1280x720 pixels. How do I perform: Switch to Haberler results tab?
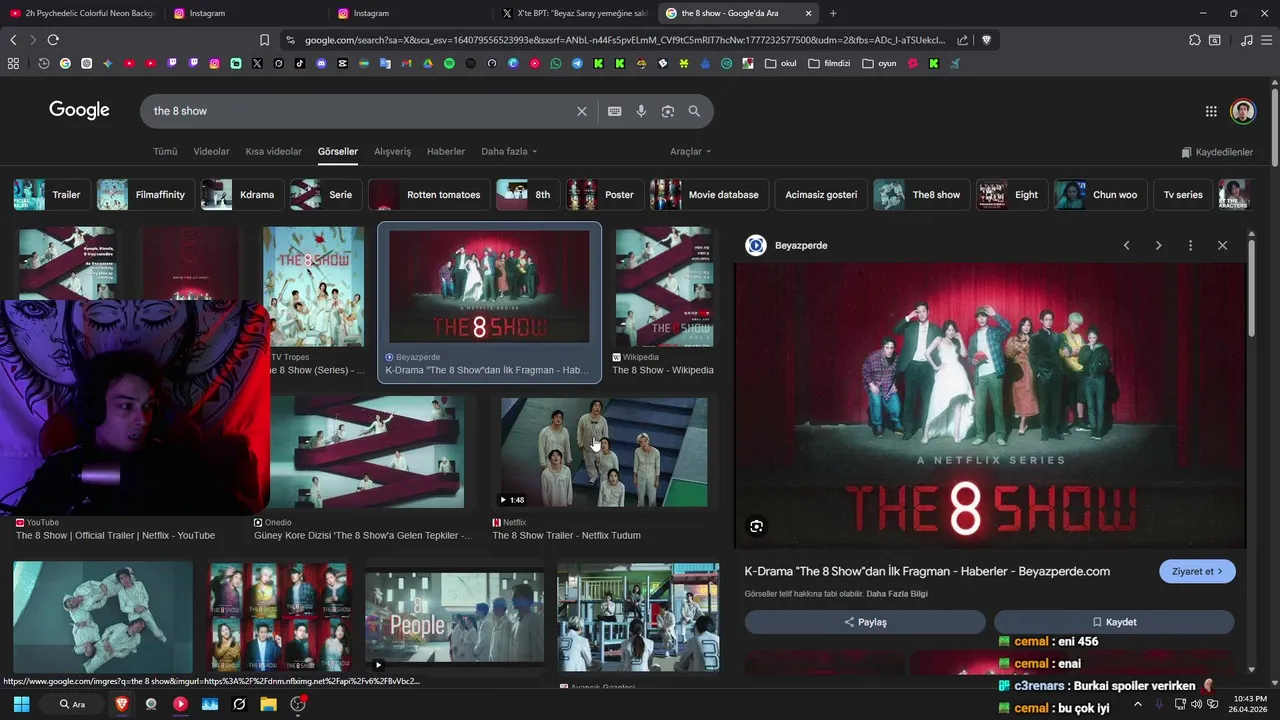coord(446,152)
